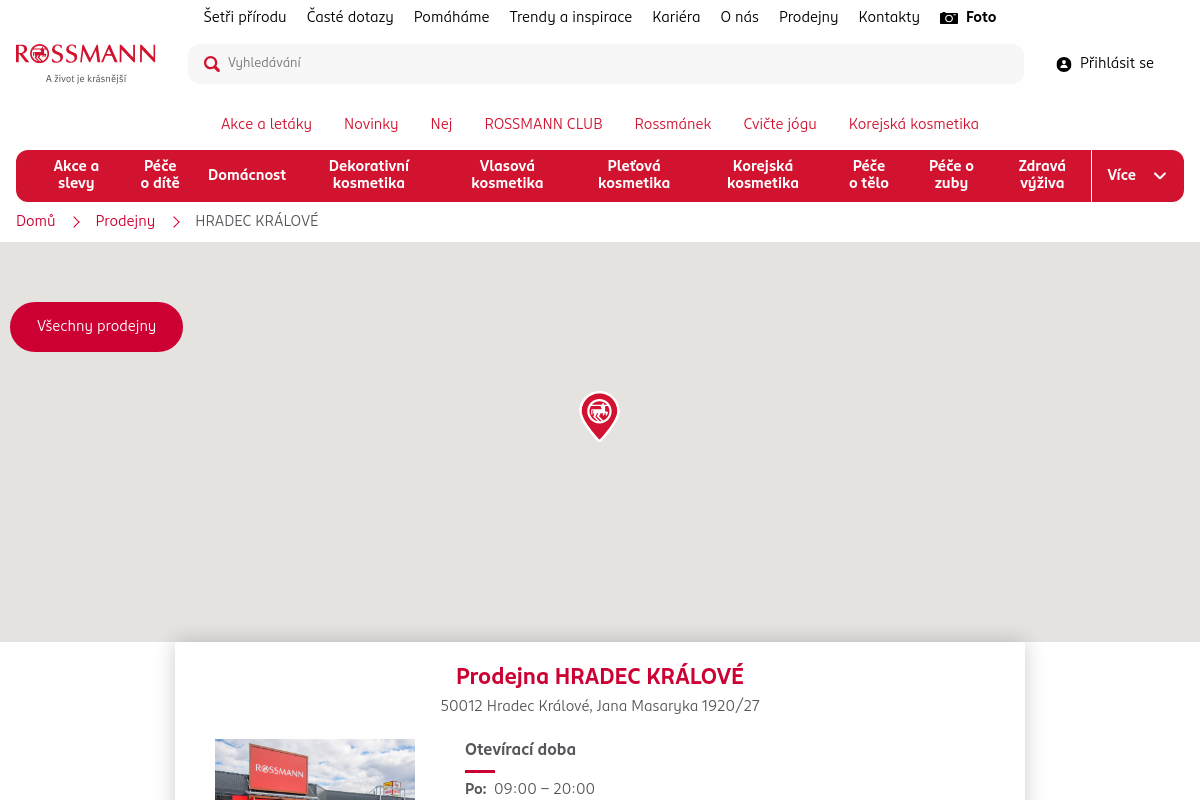
Task: Click the camera Foto icon
Action: click(x=949, y=18)
